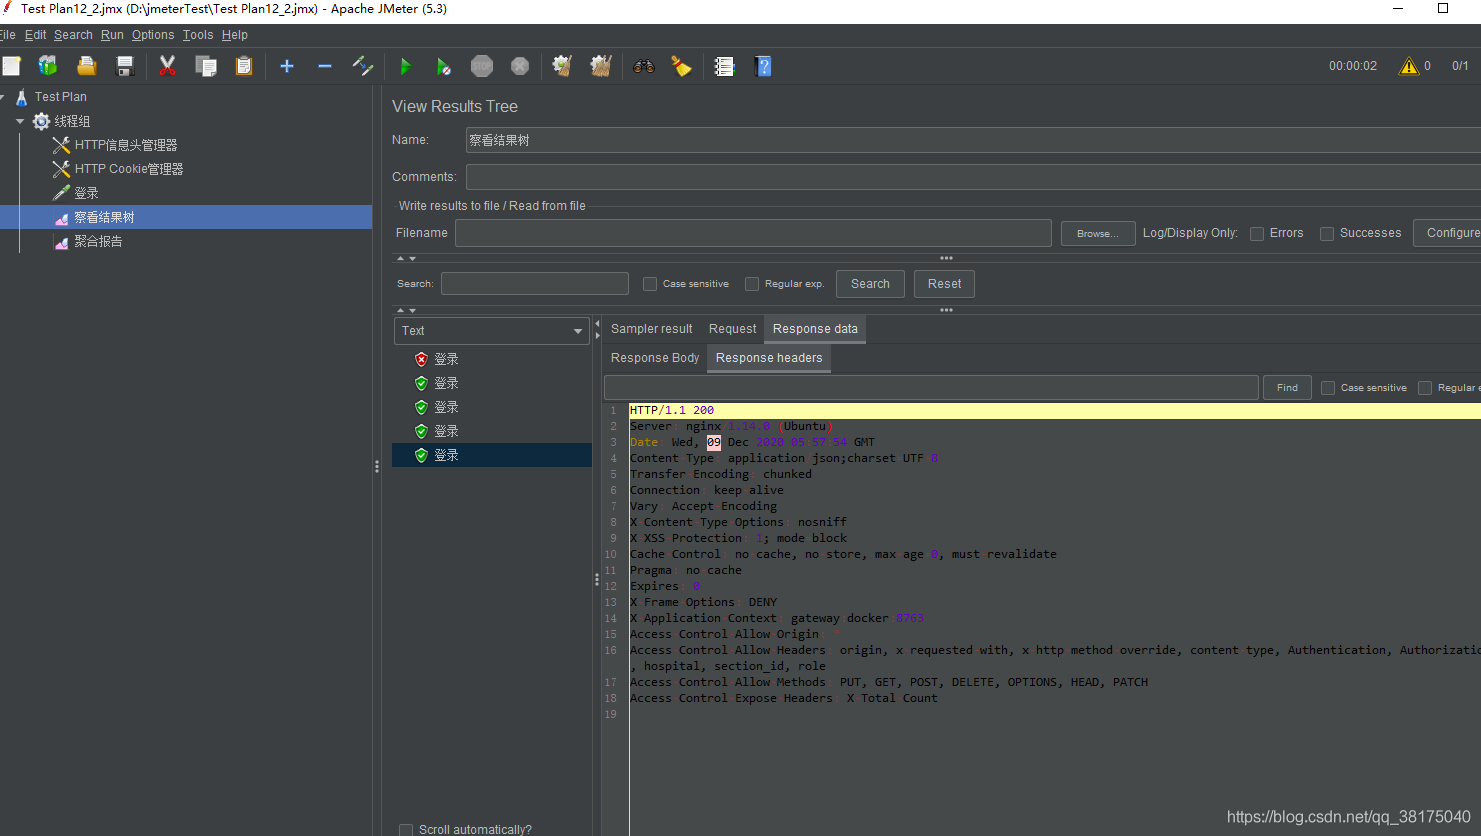The image size is (1481, 836).
Task: Open the Run menu
Action: coord(112,35)
